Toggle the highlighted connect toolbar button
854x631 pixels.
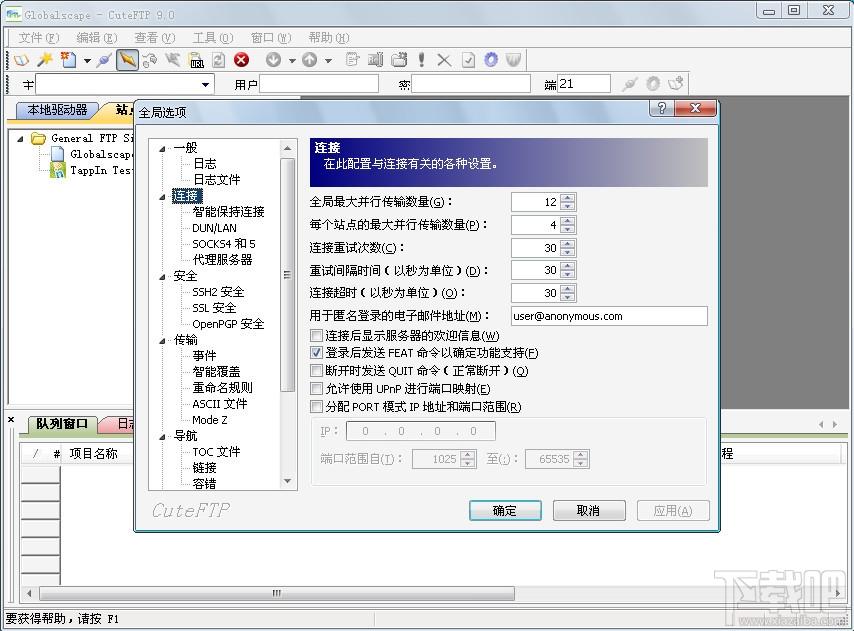click(127, 60)
